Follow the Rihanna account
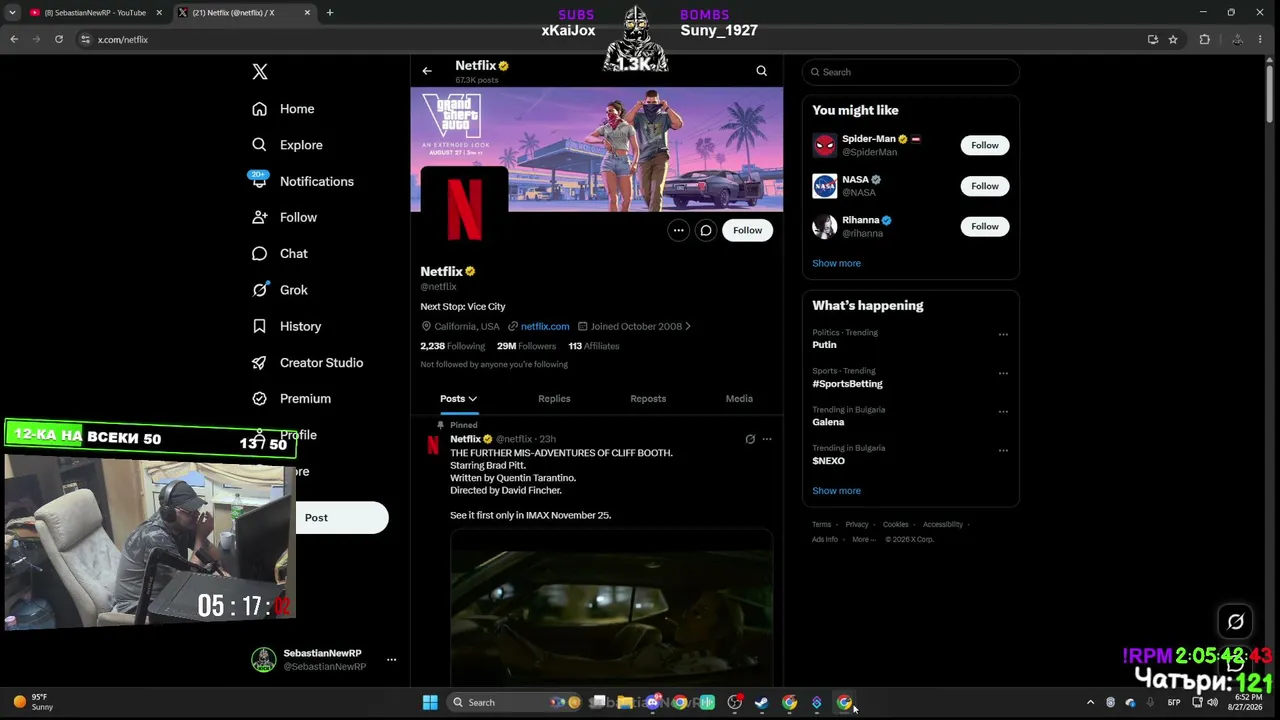Viewport: 1280px width, 720px height. 985,226
